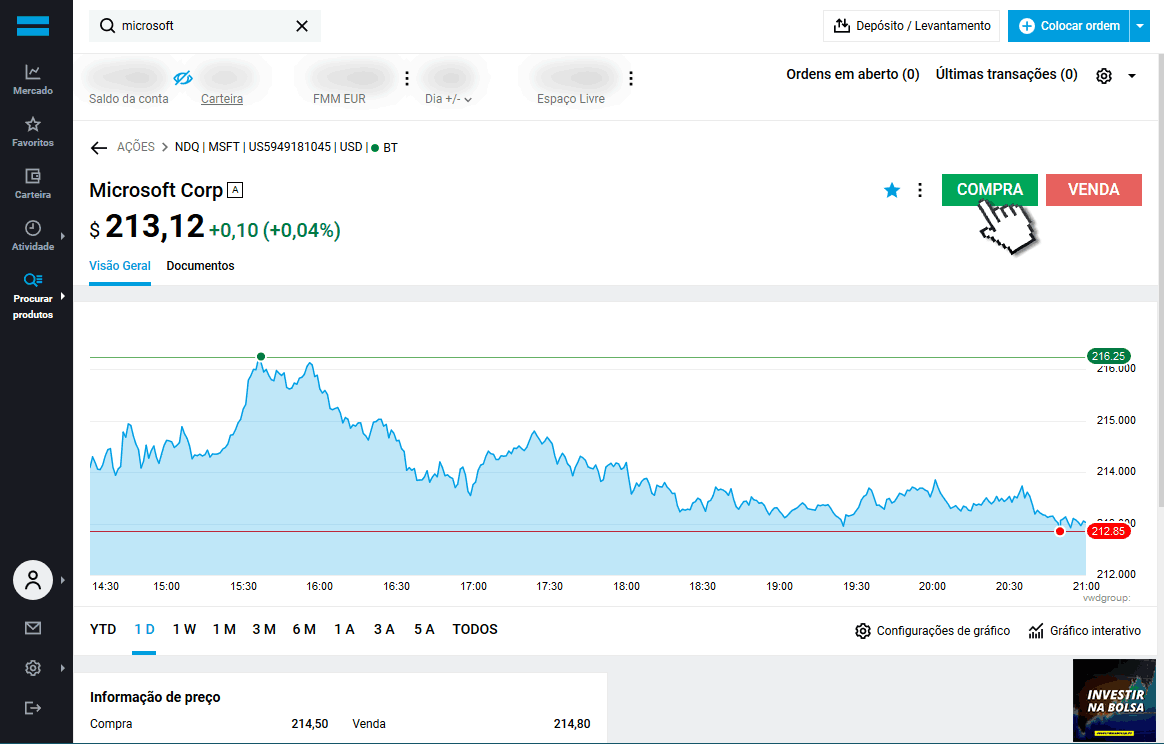Open the user profile avatar
1164x744 pixels.
tap(33, 580)
